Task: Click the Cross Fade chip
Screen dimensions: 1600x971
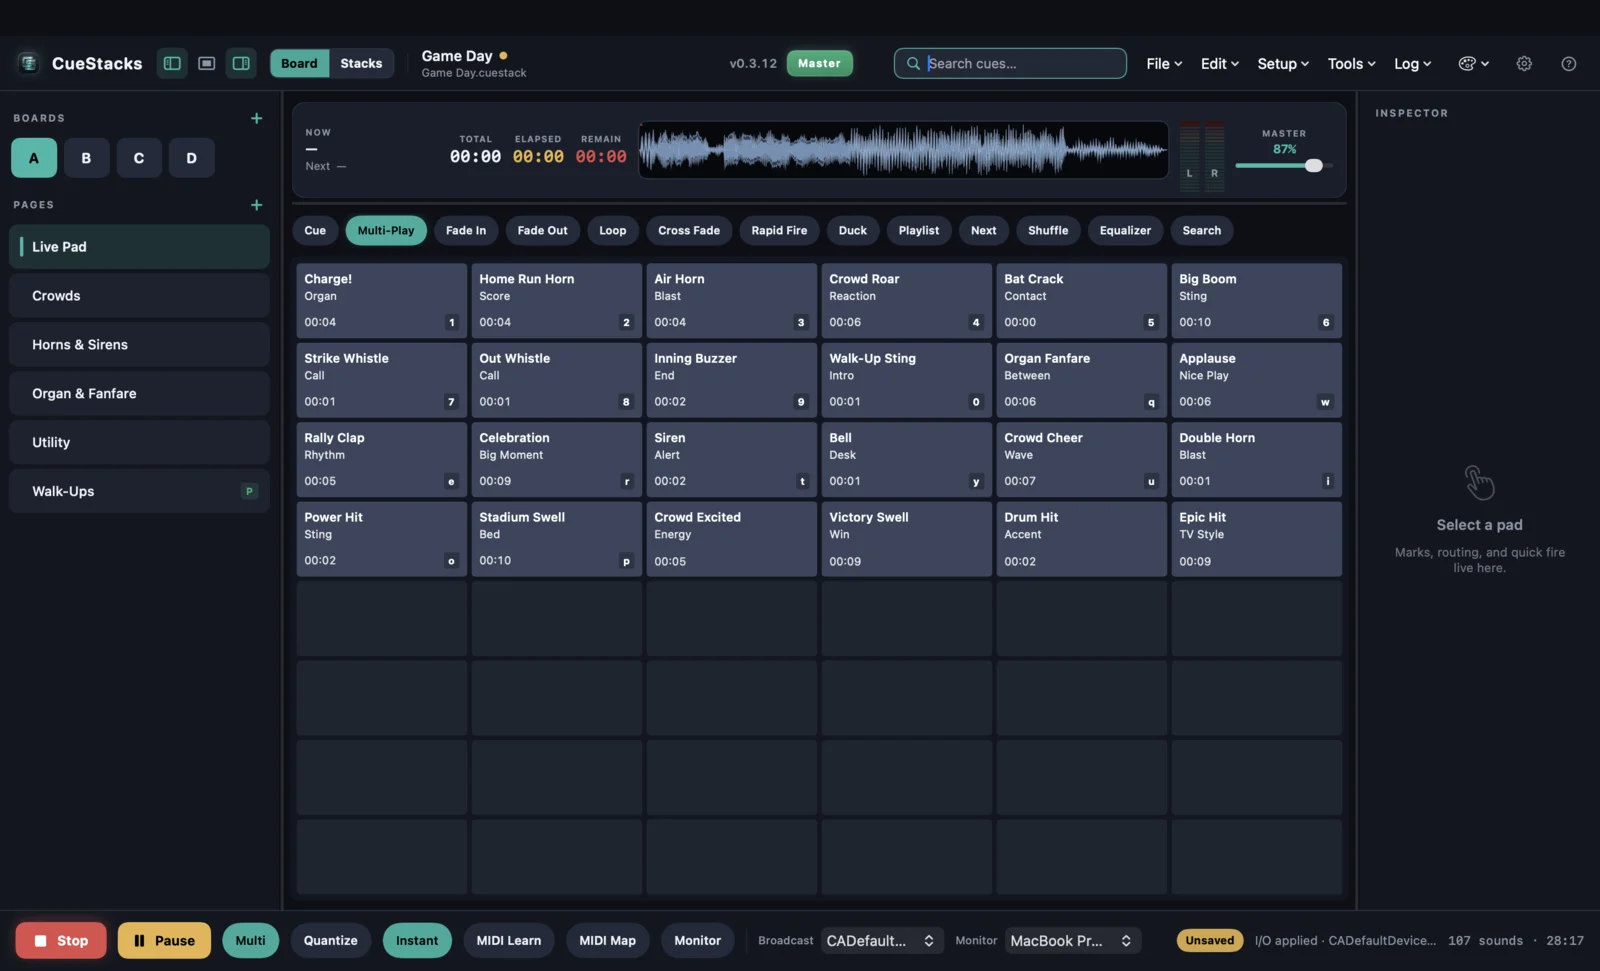Action: click(689, 230)
